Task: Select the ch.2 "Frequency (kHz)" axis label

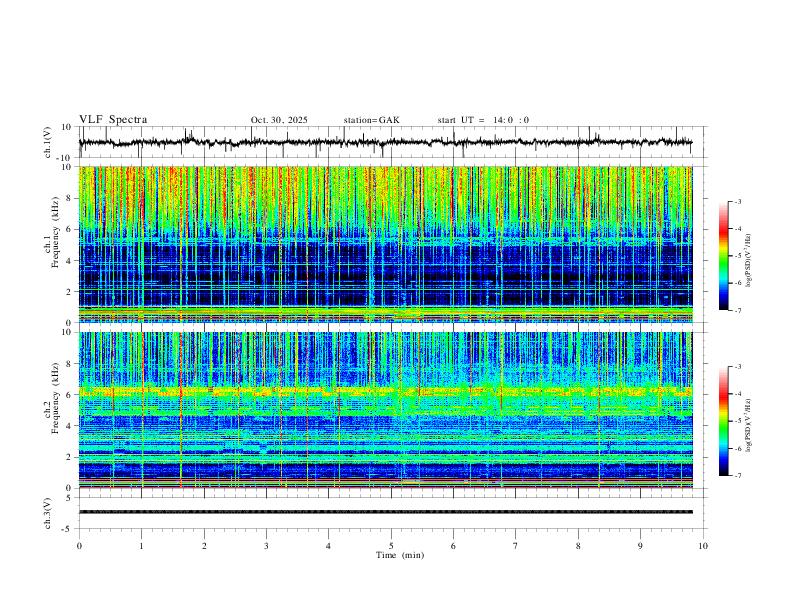Action: (56, 398)
